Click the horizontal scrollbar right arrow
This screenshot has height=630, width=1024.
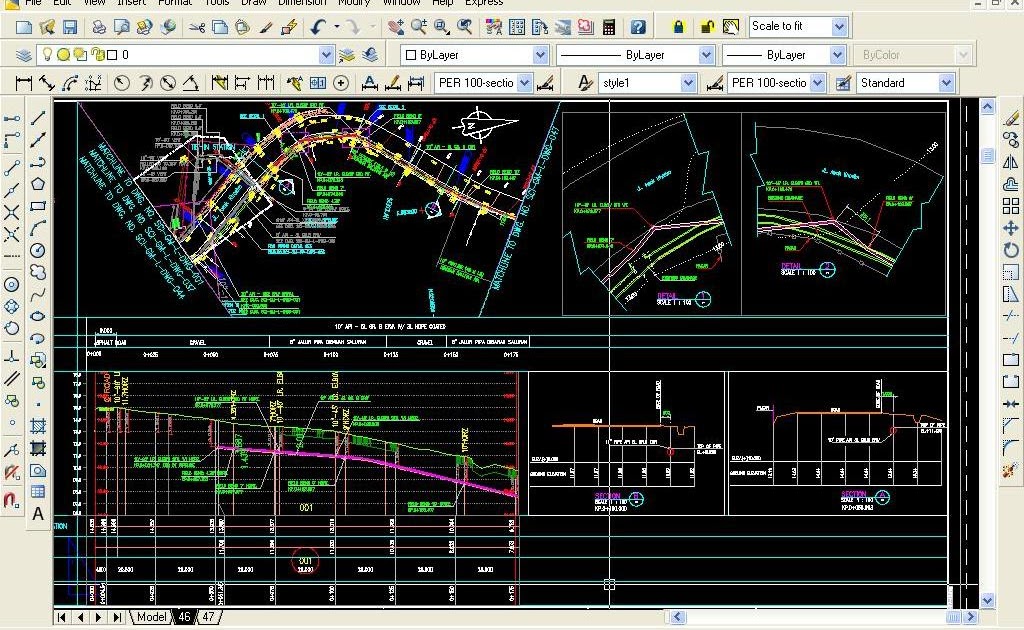pyautogui.click(x=970, y=617)
